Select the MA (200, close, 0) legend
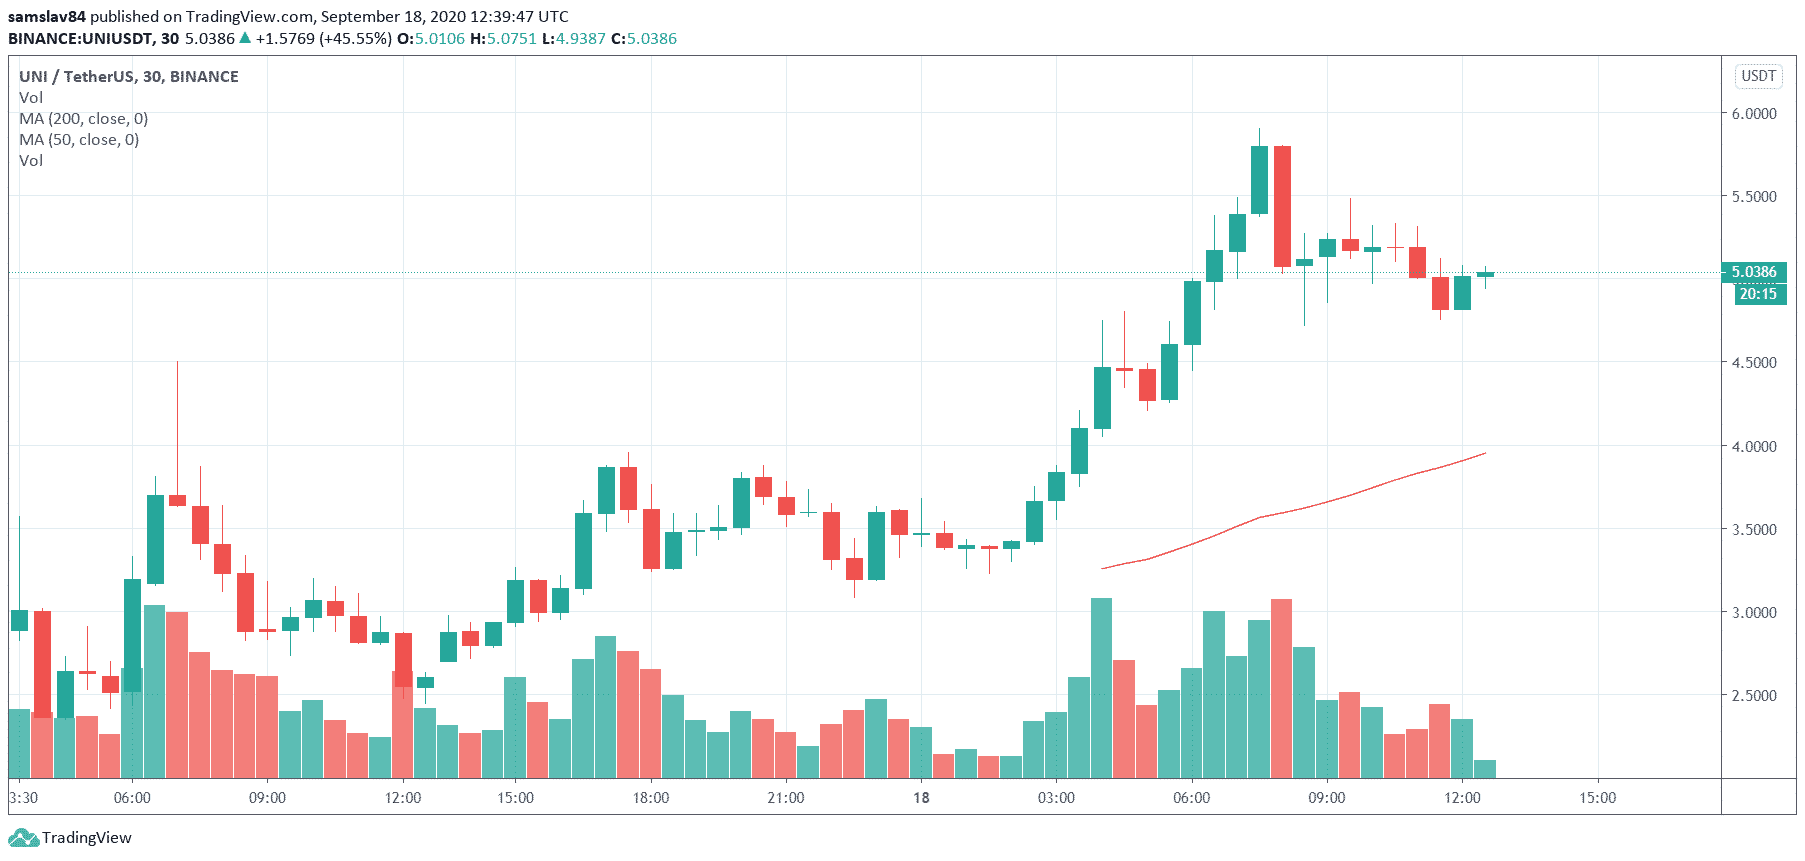The width and height of the screenshot is (1805, 861). (83, 119)
